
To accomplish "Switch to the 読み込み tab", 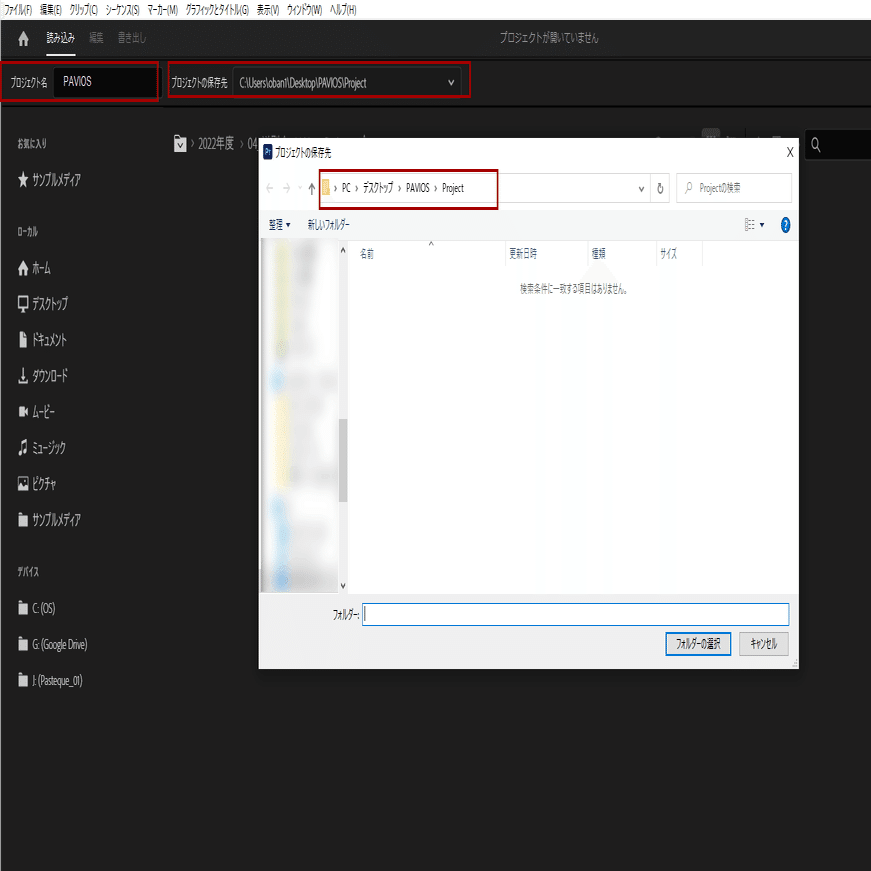I will pyautogui.click(x=61, y=38).
